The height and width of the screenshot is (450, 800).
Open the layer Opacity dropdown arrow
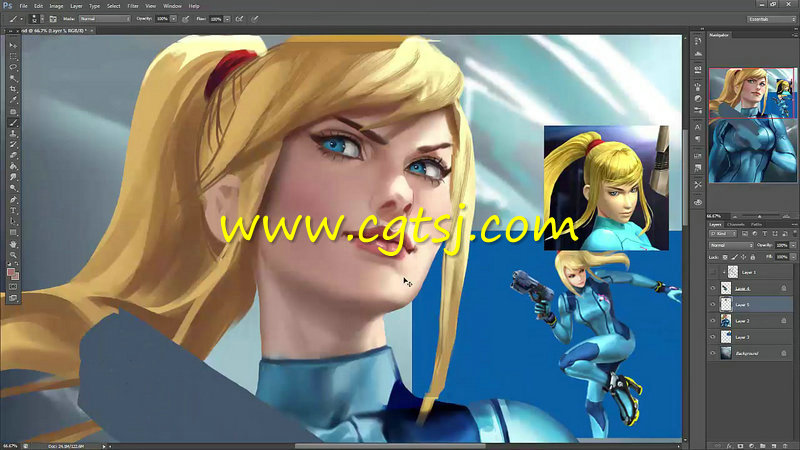(x=793, y=245)
